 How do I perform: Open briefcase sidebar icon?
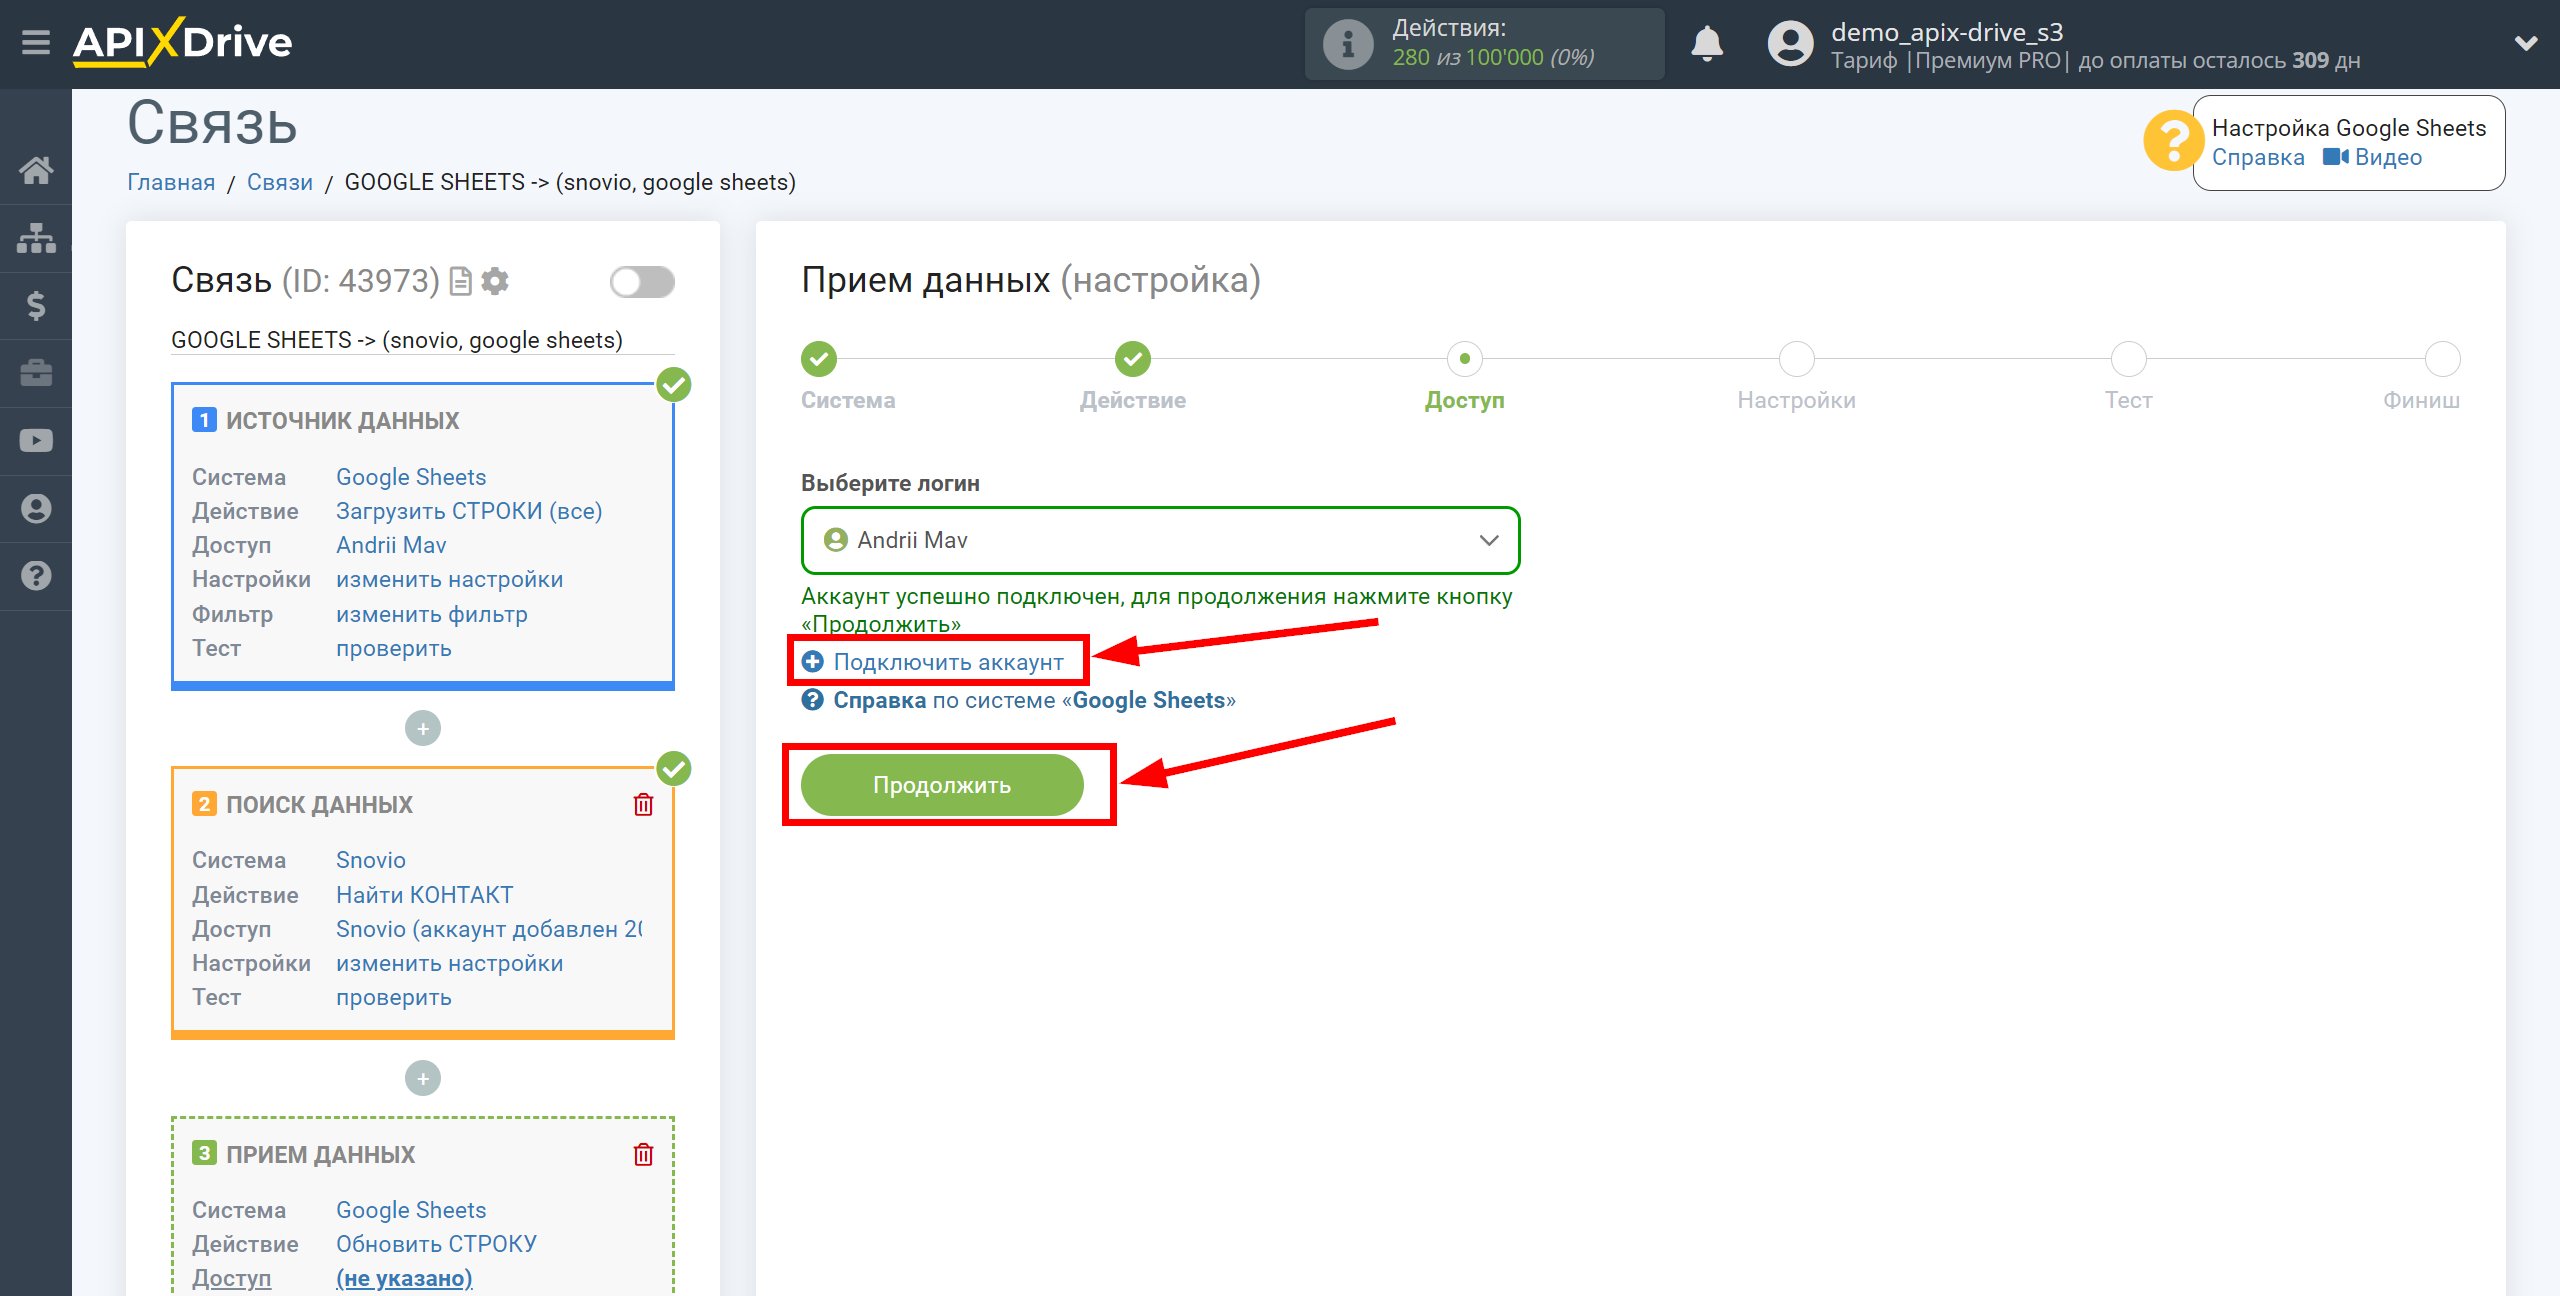tap(36, 373)
